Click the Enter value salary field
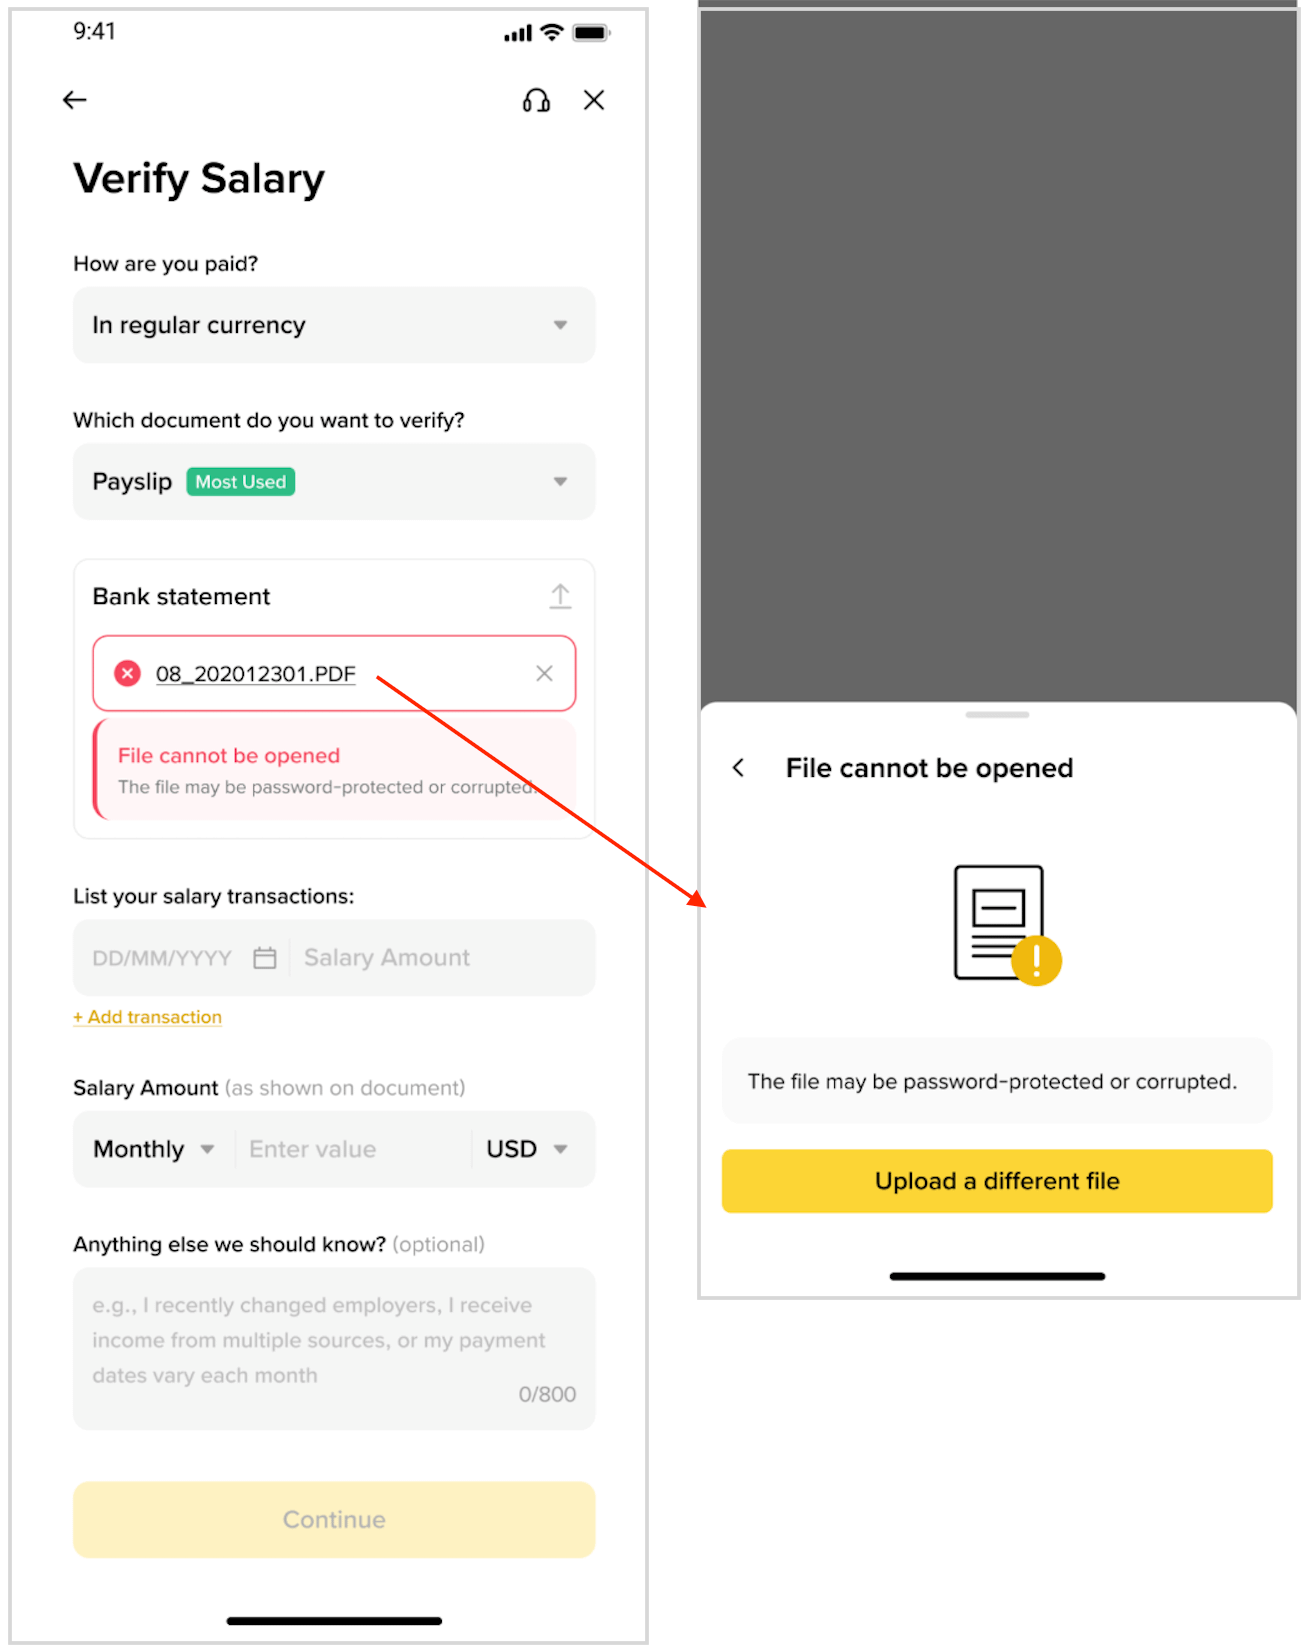The width and height of the screenshot is (1312, 1650). [x=353, y=1149]
